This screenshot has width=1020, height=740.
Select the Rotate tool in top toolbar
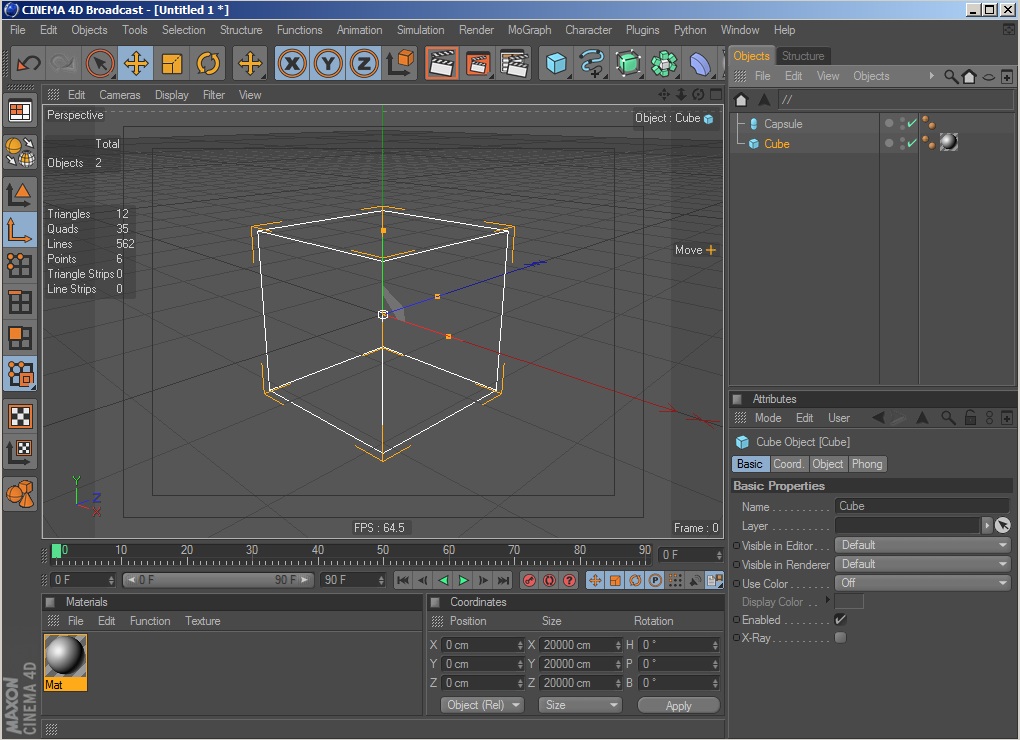[208, 64]
